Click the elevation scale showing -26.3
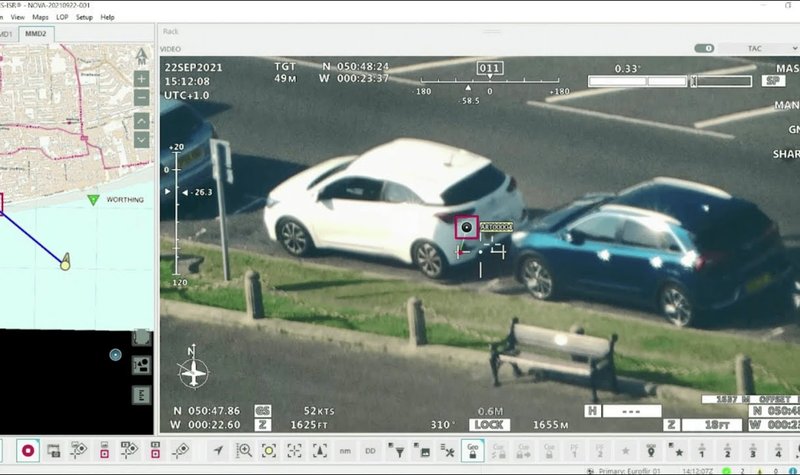The width and height of the screenshot is (800, 475). pyautogui.click(x=178, y=215)
